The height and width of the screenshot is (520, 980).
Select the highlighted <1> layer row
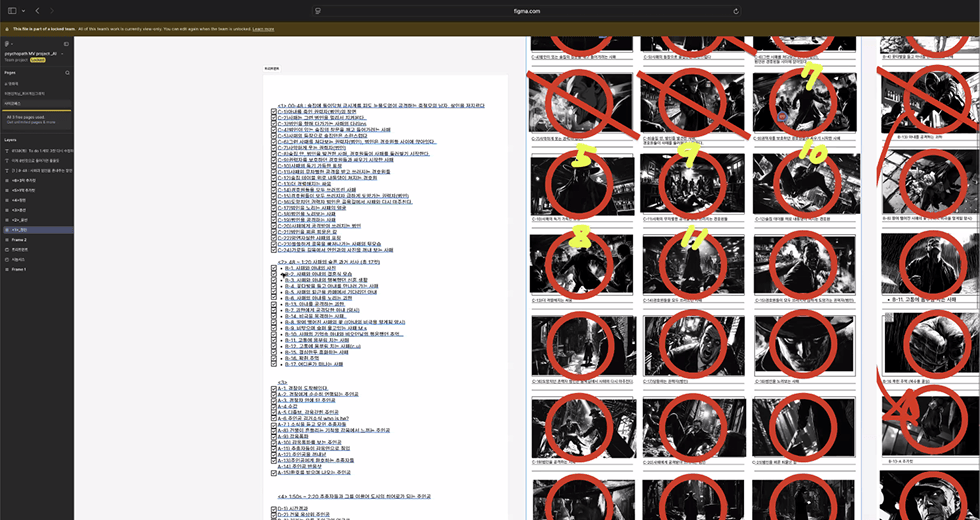click(37, 230)
